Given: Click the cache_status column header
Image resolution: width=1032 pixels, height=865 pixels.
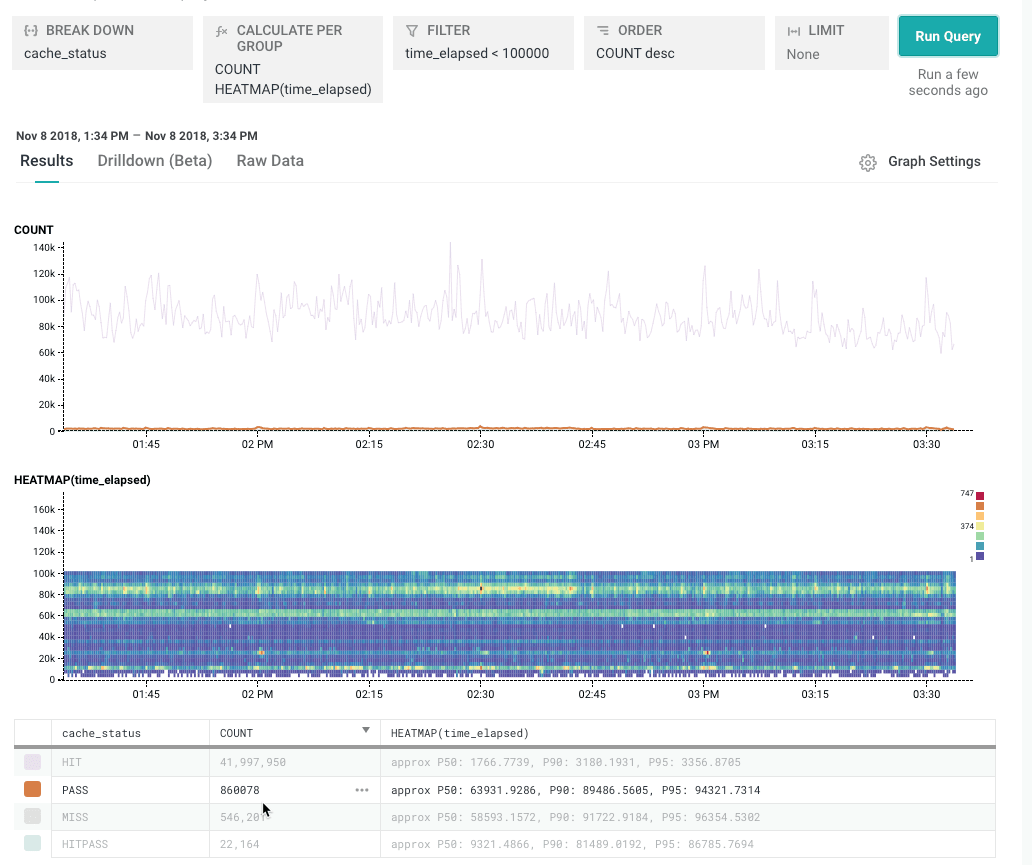Looking at the screenshot, I should click(101, 733).
